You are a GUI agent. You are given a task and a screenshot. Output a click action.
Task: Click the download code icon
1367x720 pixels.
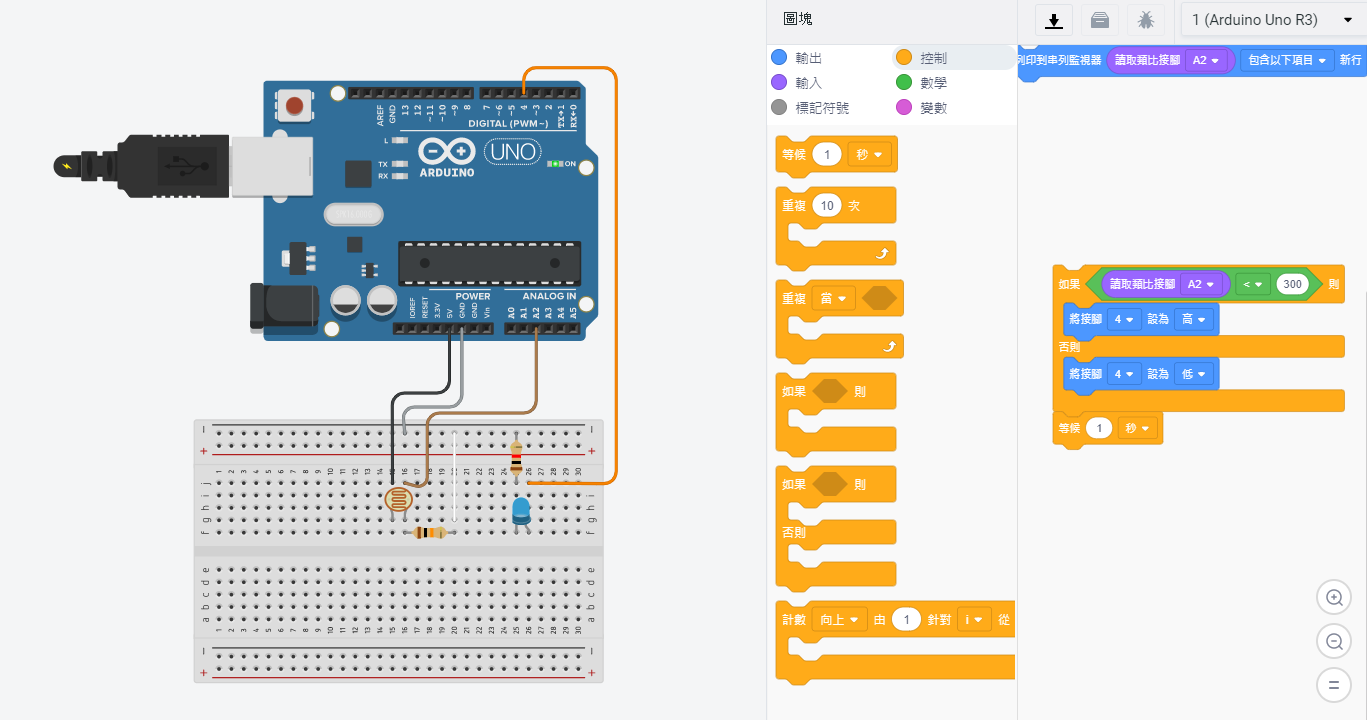point(1053,20)
